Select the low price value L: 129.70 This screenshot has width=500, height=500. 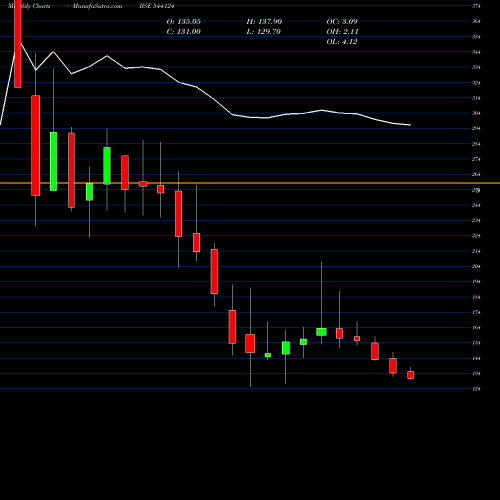pos(264,31)
